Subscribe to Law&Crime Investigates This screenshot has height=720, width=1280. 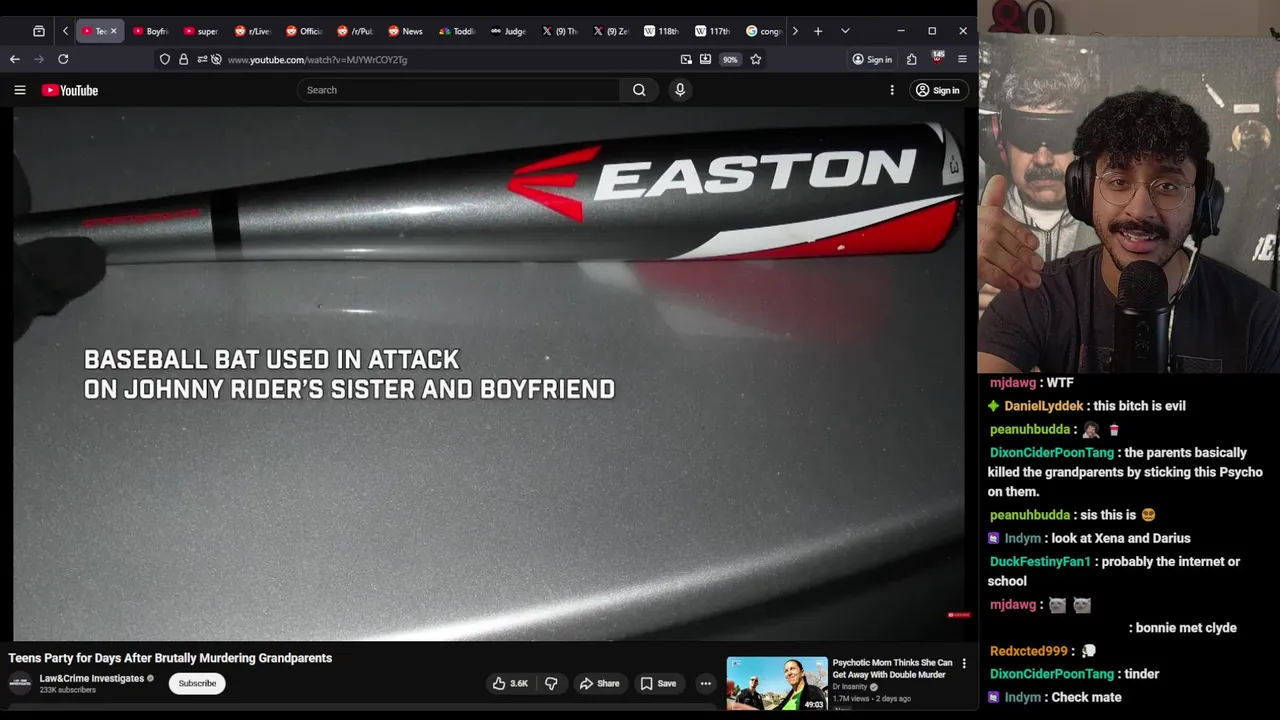point(197,683)
